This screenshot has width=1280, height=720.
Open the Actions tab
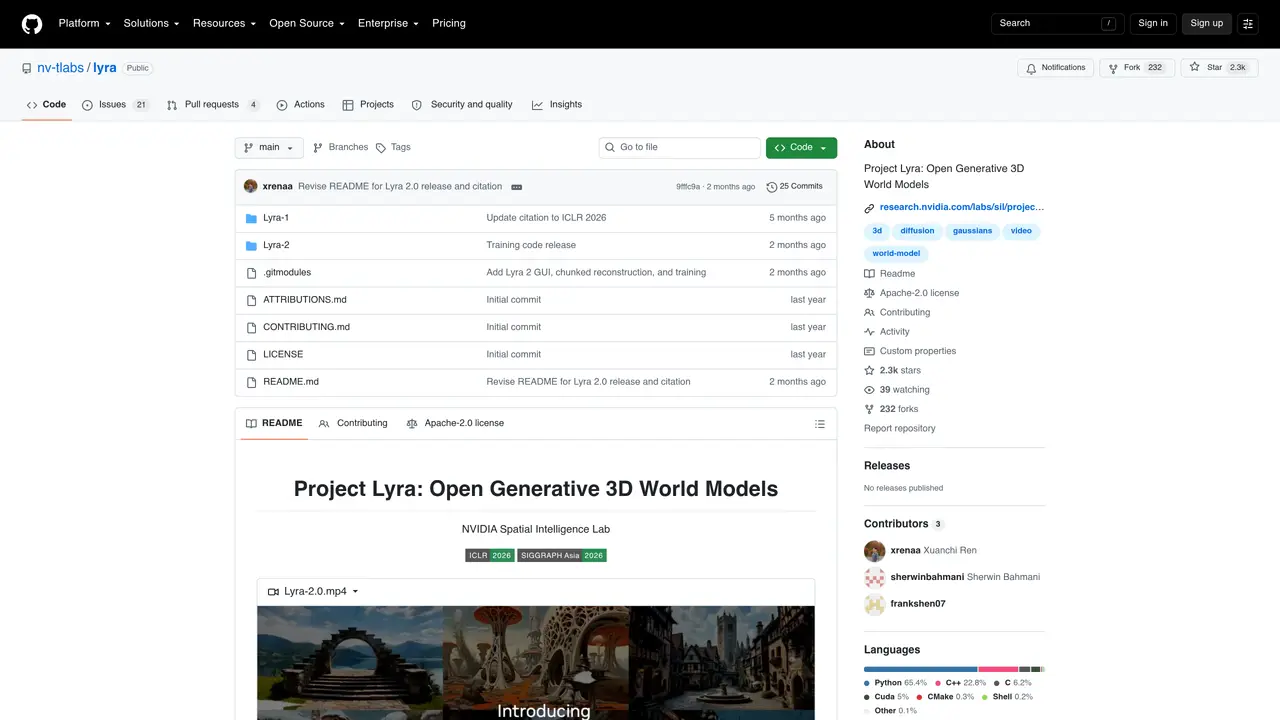[300, 105]
